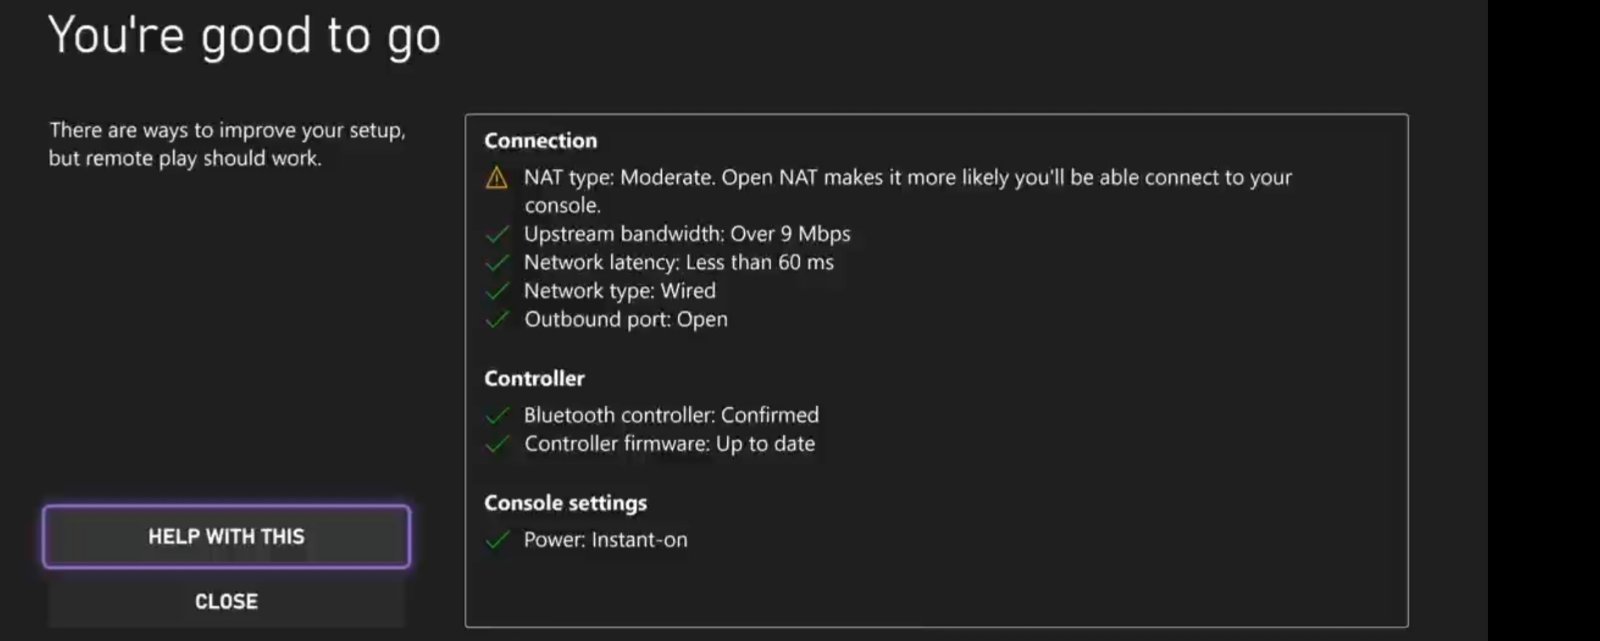Click the Network latency green checkmark

(497, 263)
